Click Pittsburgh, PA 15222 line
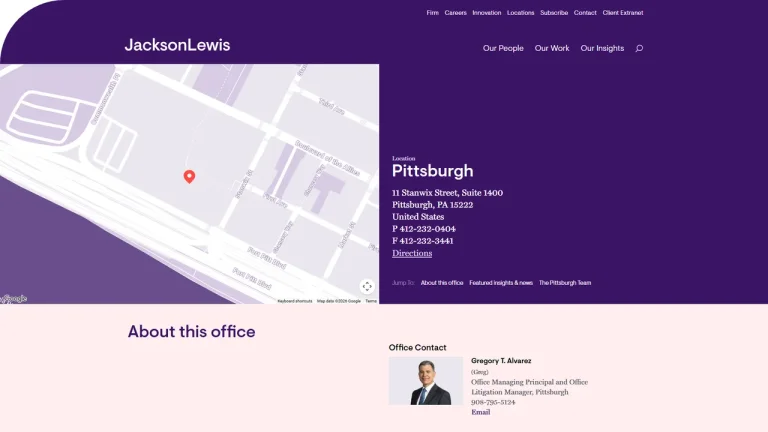 click(432, 205)
